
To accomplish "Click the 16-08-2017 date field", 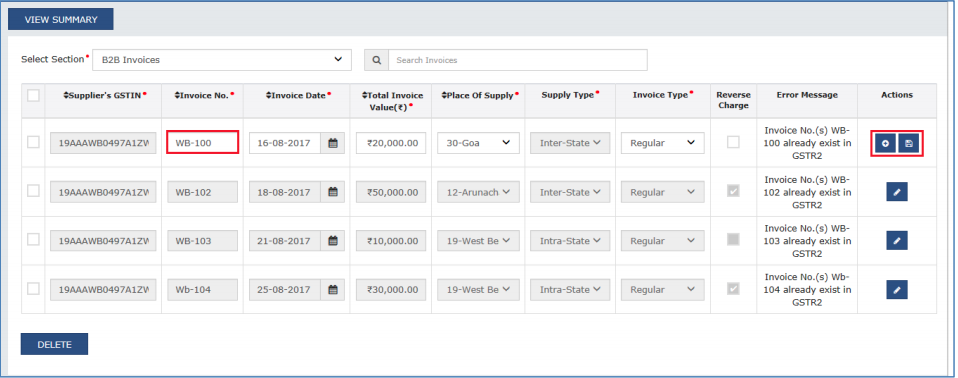I will tap(285, 143).
